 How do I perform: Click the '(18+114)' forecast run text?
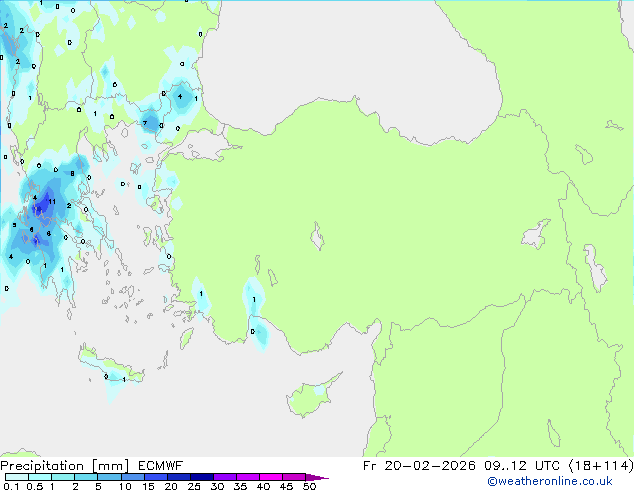coord(601,466)
